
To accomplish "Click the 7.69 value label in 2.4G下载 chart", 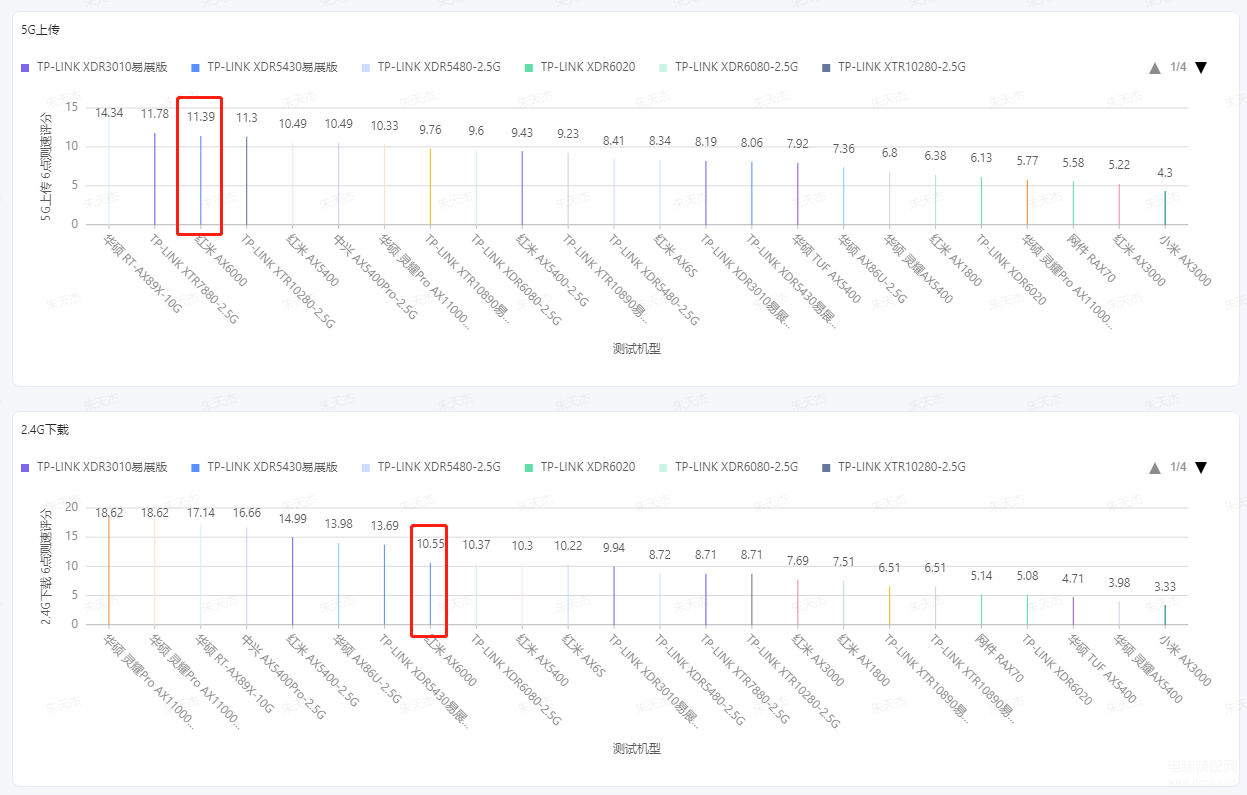I will [x=797, y=561].
